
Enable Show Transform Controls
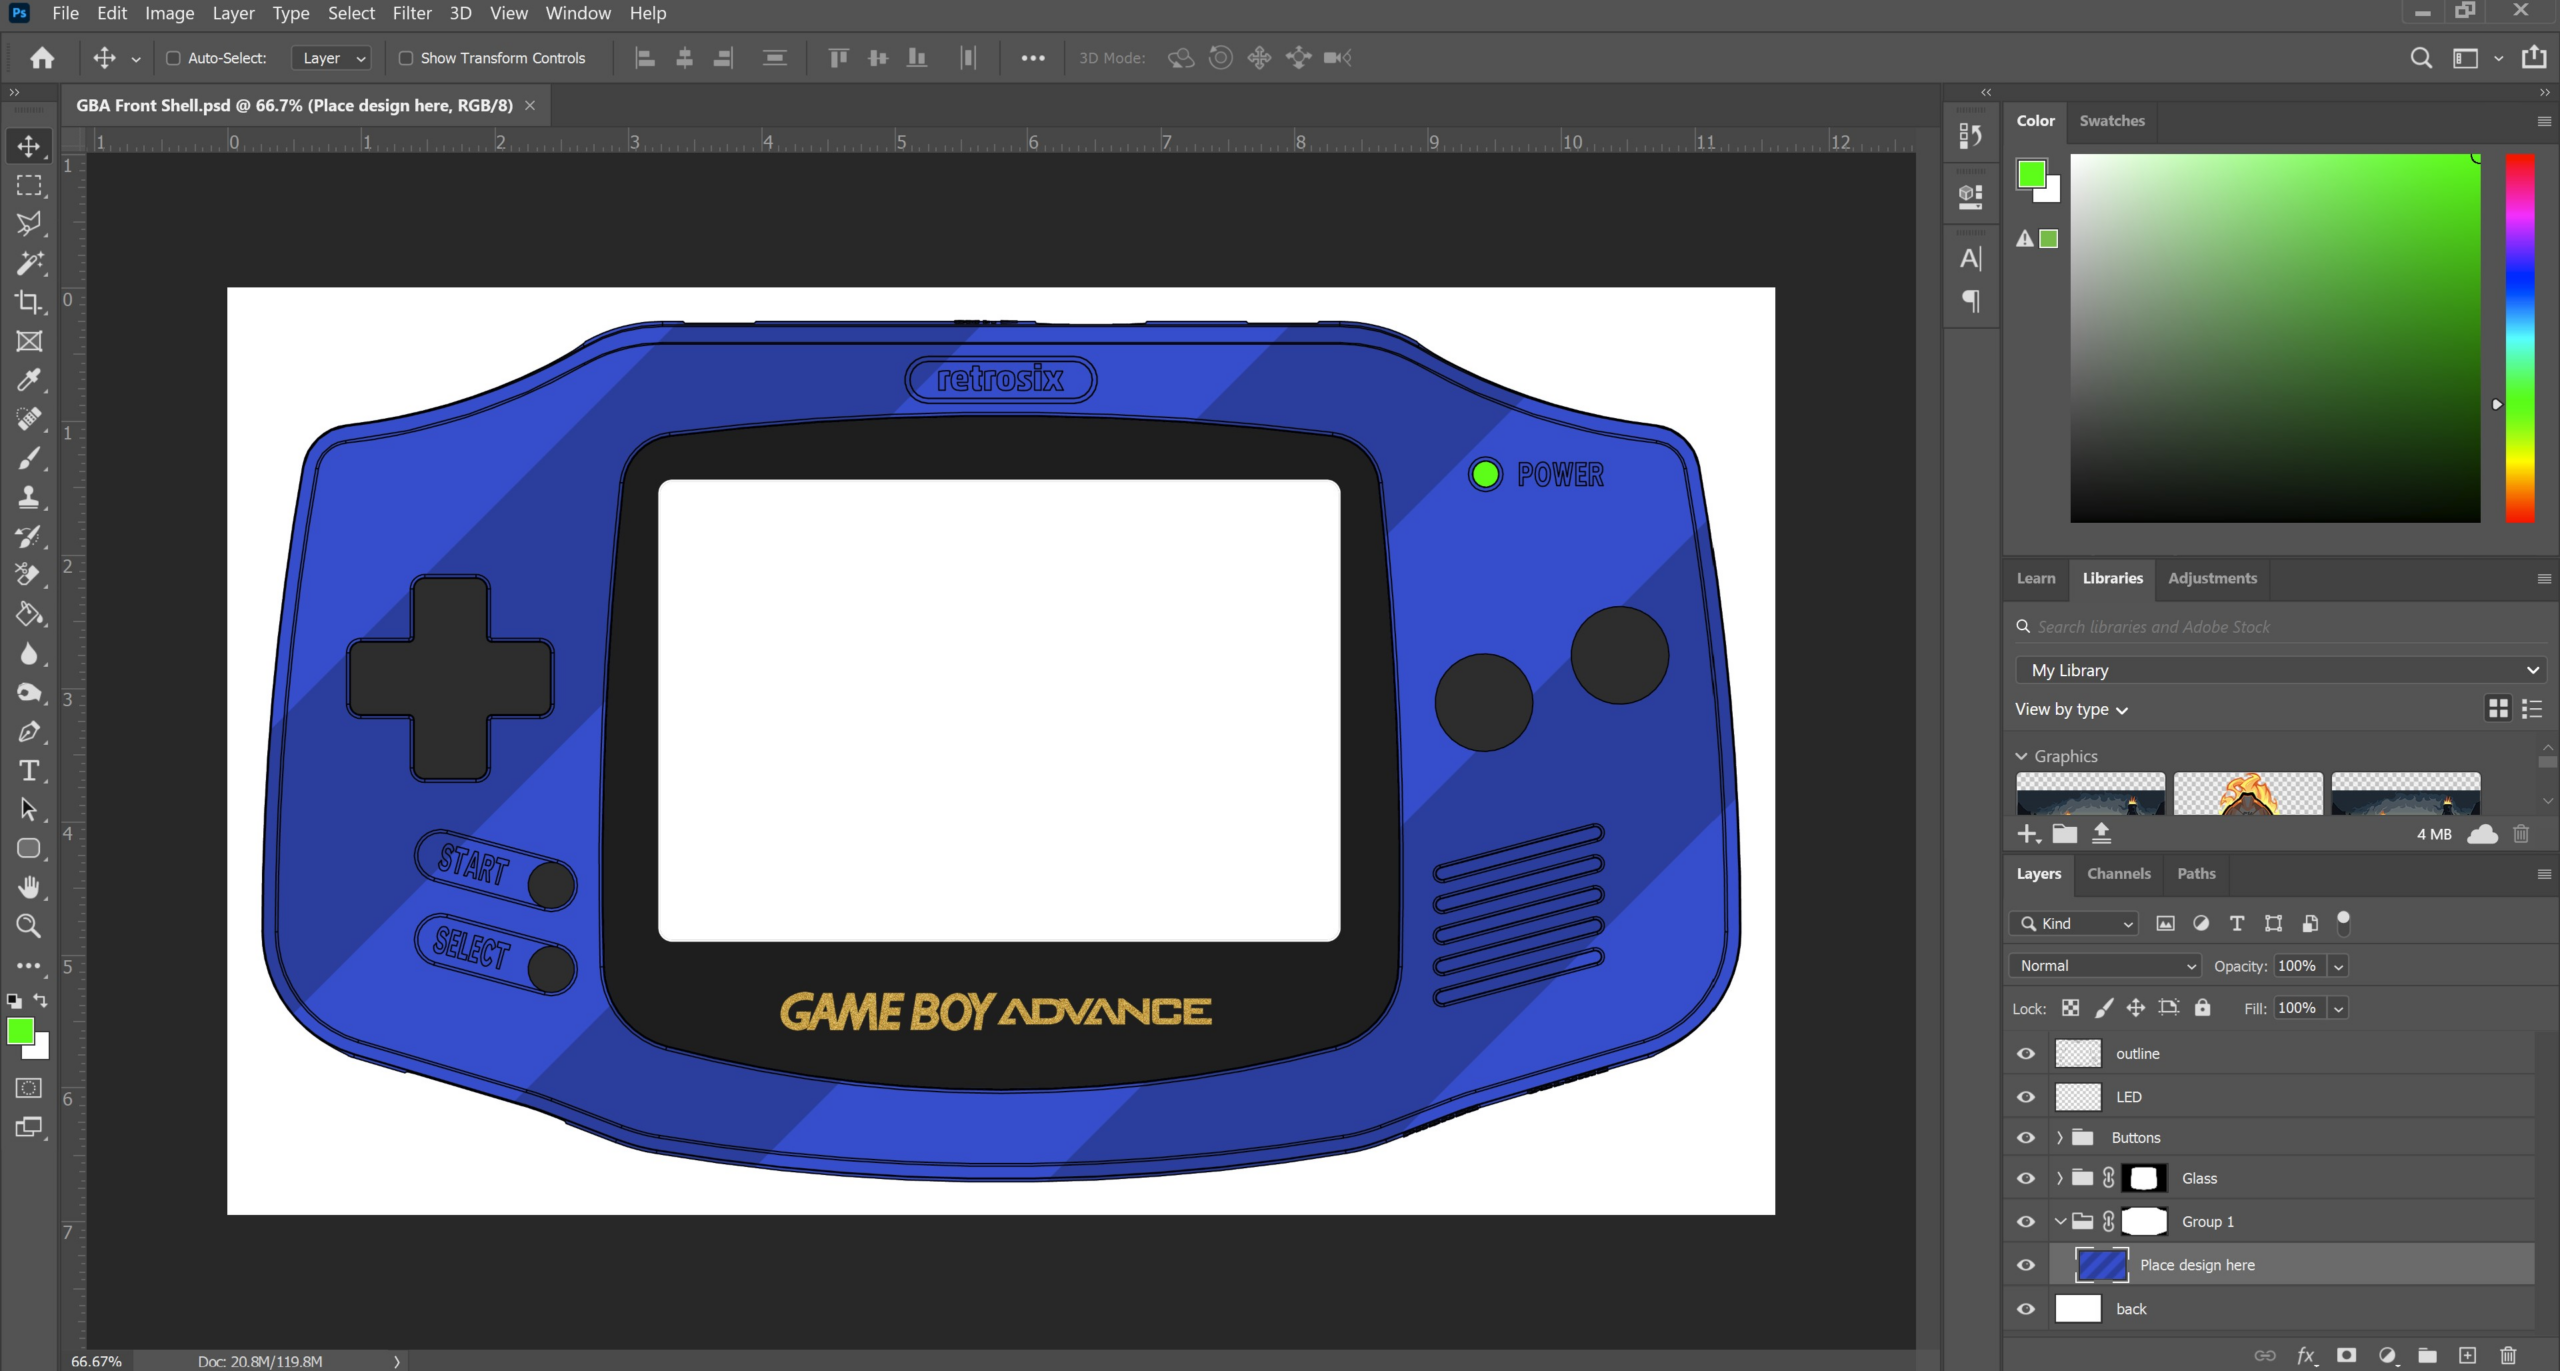point(406,58)
